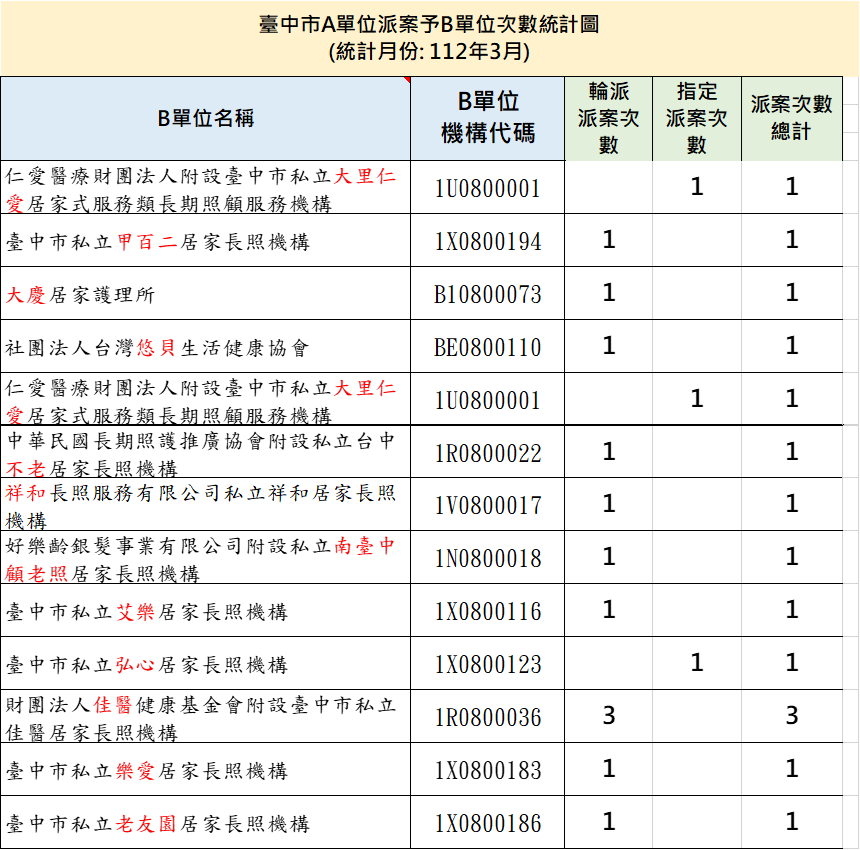860x850 pixels.
Task: Select the title '臺中市A單位派案予B單位次數統計圖'
Action: (429, 25)
